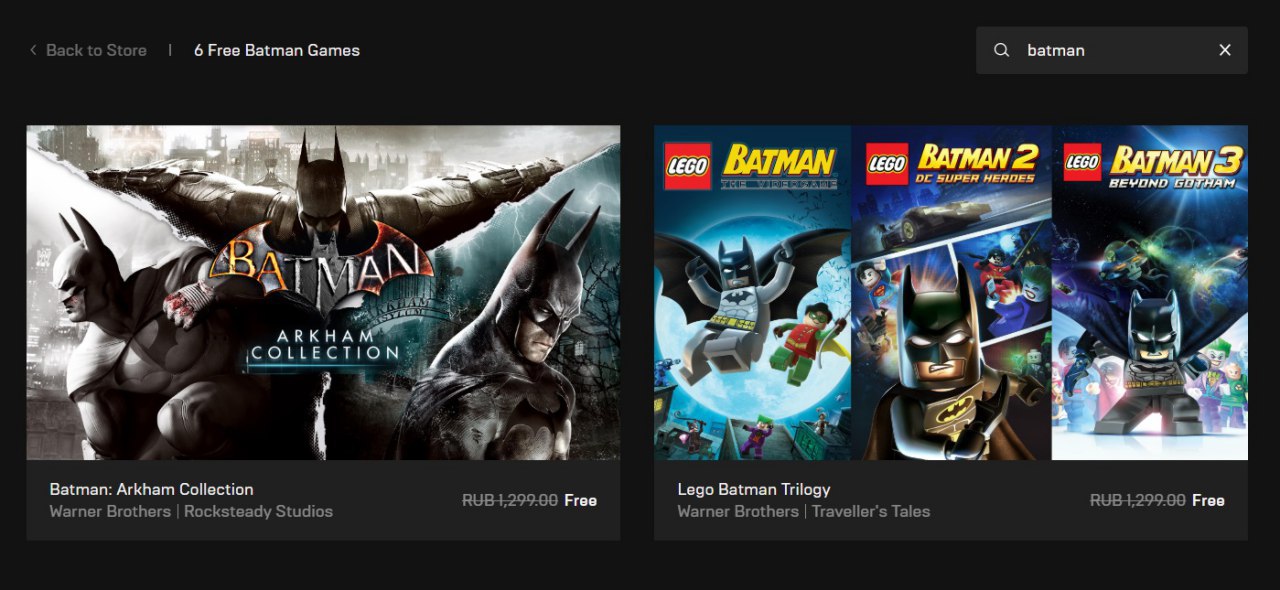Open the Lego Batman 2 DC Super Heroes cover

coord(951,292)
